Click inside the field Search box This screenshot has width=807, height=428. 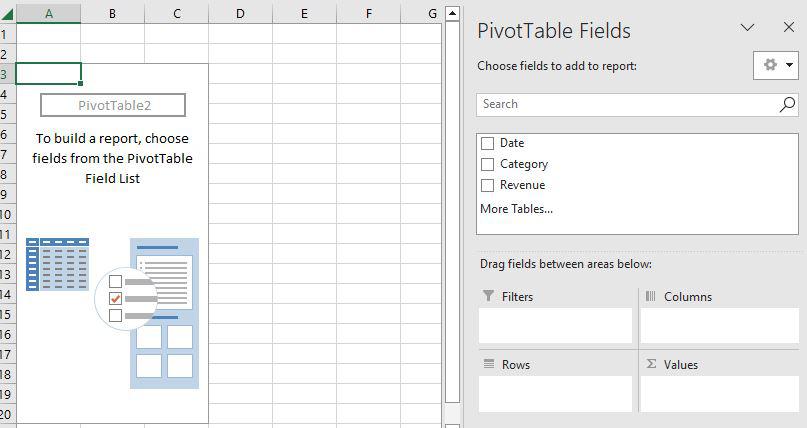pyautogui.click(x=625, y=104)
